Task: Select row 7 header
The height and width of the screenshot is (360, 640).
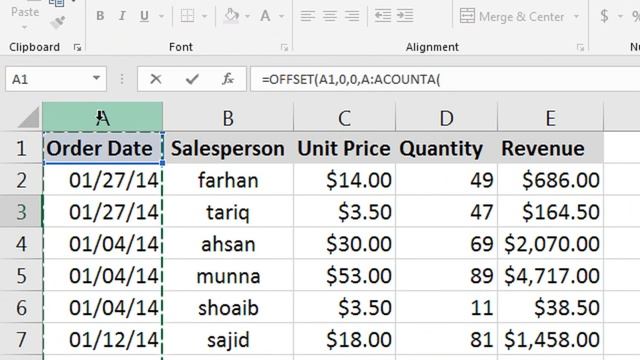Action: pos(21,339)
